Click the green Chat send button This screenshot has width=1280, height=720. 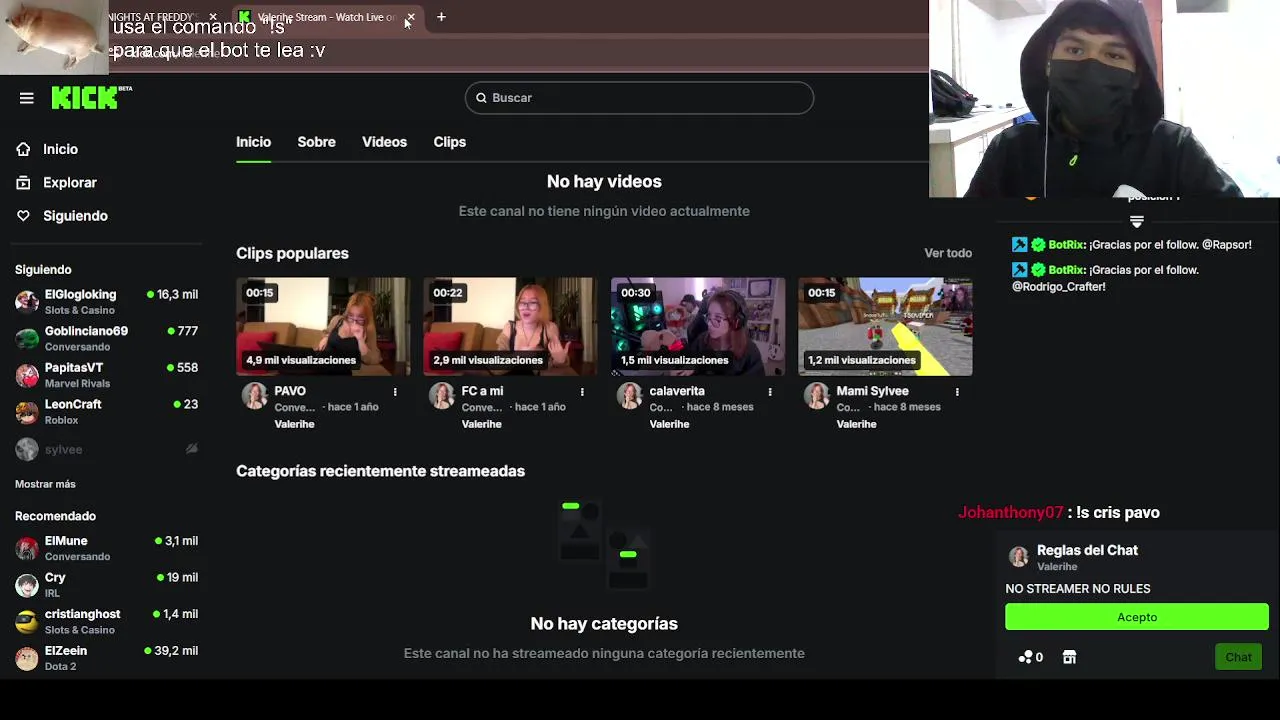click(x=1238, y=657)
